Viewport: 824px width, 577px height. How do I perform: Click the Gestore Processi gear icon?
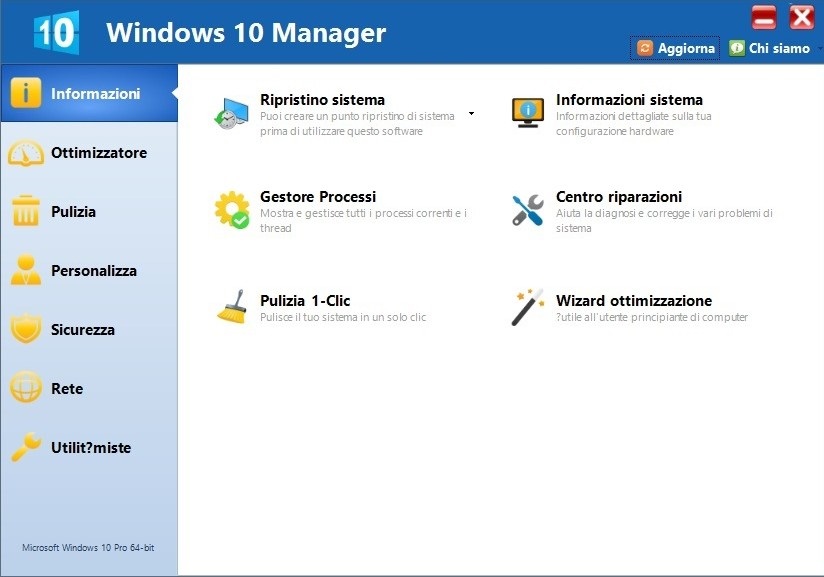click(232, 210)
